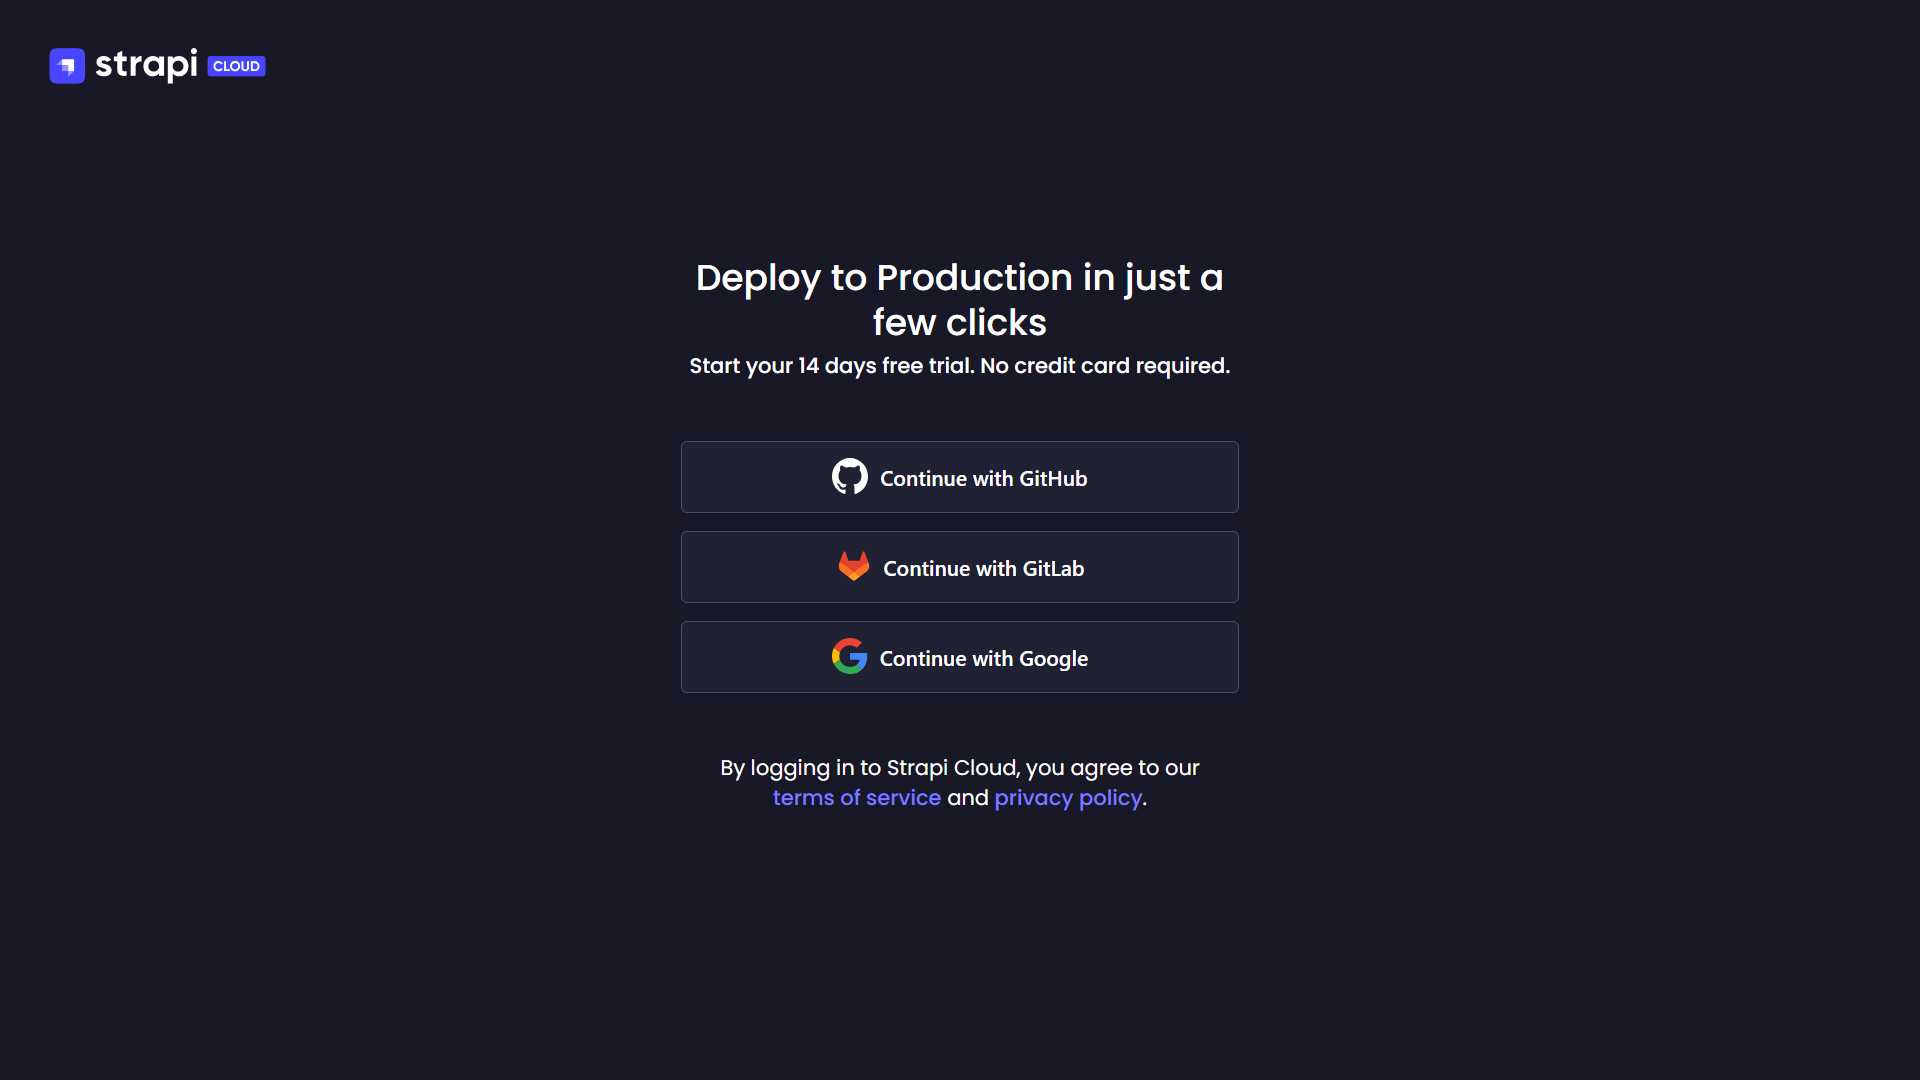Click the CLOUD badge next to strapi
The height and width of the screenshot is (1080, 1920).
point(237,66)
